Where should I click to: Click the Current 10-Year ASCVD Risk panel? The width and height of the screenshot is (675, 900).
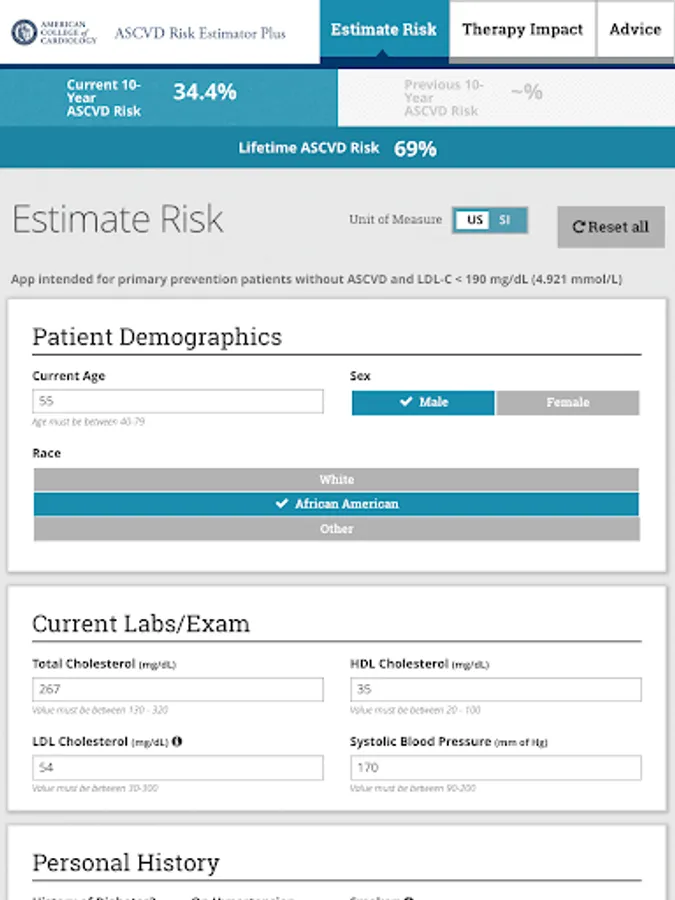(168, 97)
